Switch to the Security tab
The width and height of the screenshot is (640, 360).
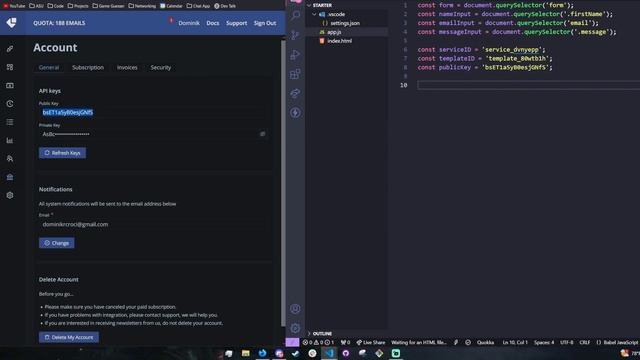[161, 67]
